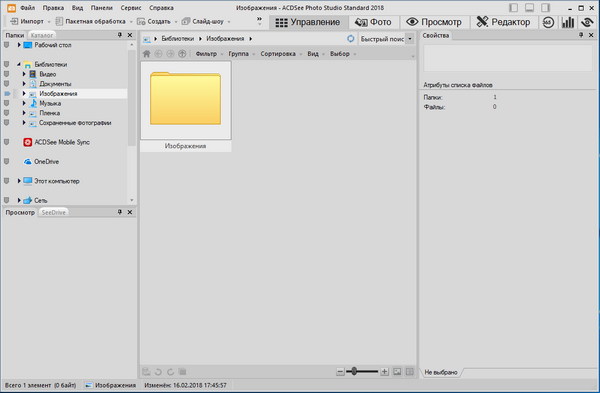This screenshot has height=393, width=600.
Task: Expand the Сеть tree node
Action: tap(19, 200)
